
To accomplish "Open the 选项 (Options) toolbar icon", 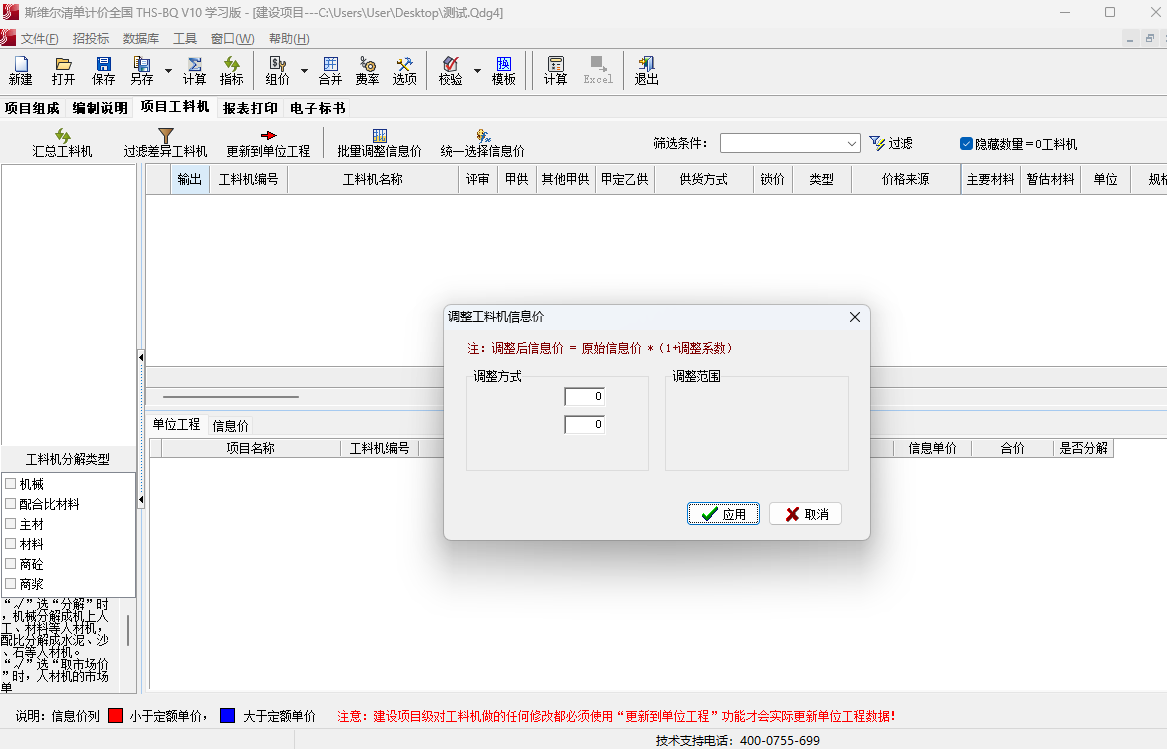I will pos(405,71).
